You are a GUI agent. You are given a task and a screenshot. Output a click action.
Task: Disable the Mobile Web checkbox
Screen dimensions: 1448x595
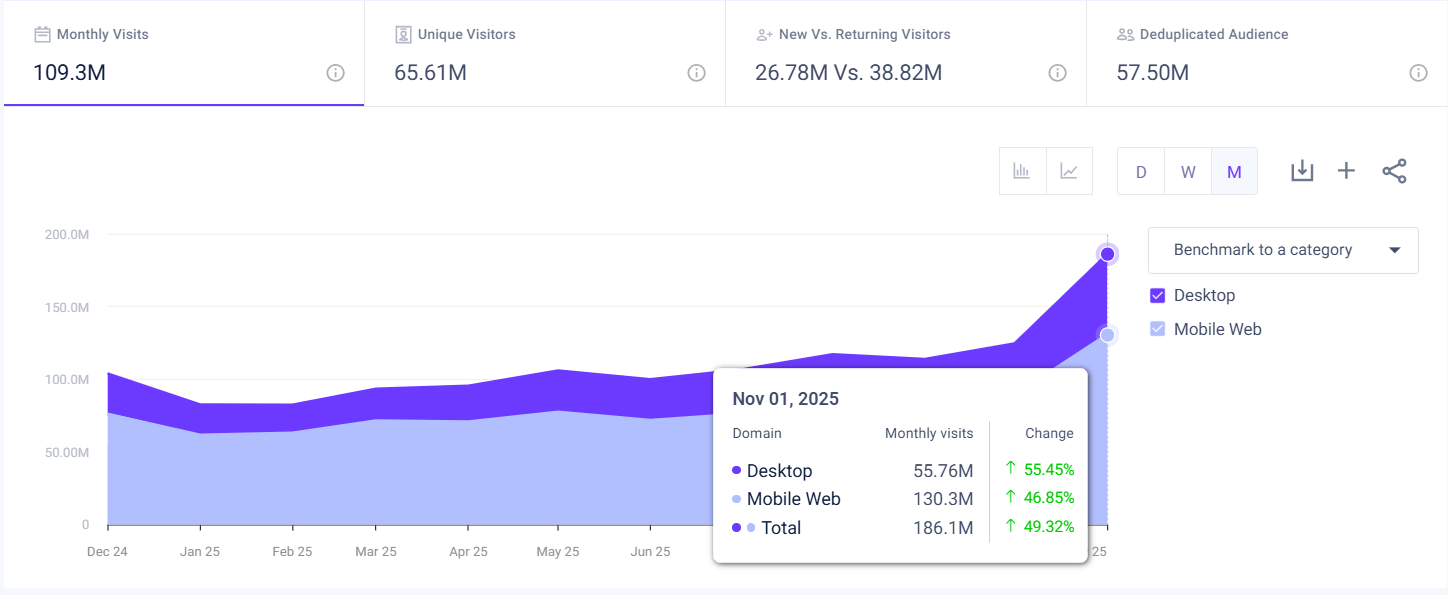click(1158, 329)
